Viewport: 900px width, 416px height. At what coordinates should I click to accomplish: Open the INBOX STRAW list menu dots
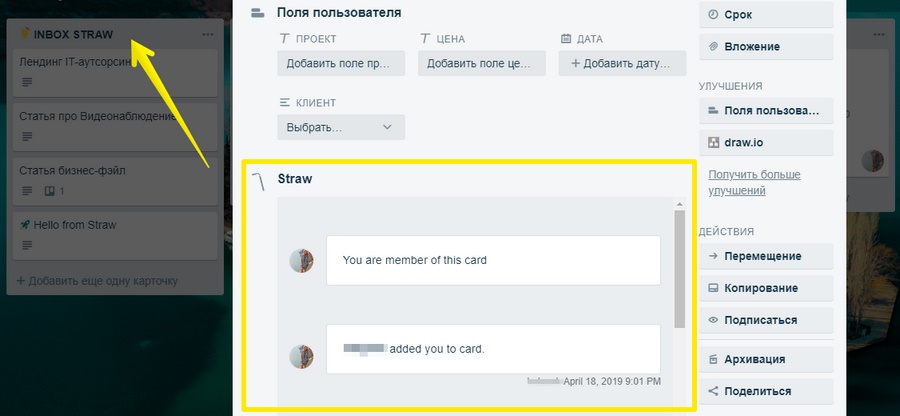pyautogui.click(x=208, y=35)
